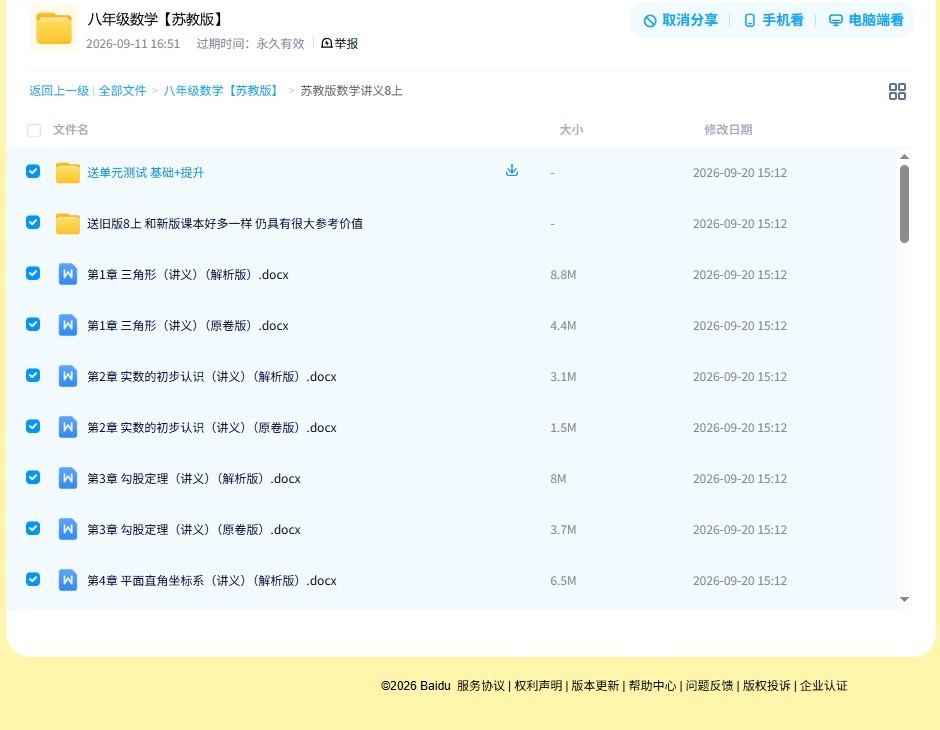
Task: Click the 6.5M size value
Action: [x=563, y=580]
